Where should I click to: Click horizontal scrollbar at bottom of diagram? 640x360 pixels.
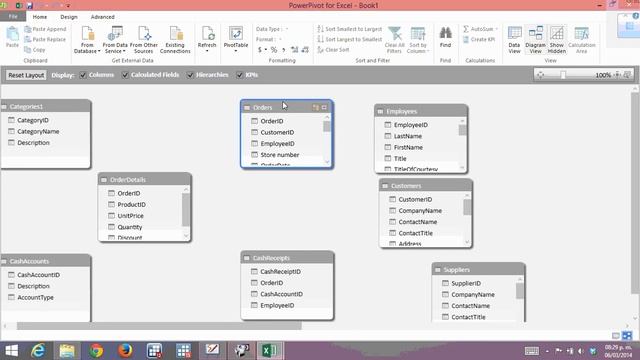[x=159, y=326]
